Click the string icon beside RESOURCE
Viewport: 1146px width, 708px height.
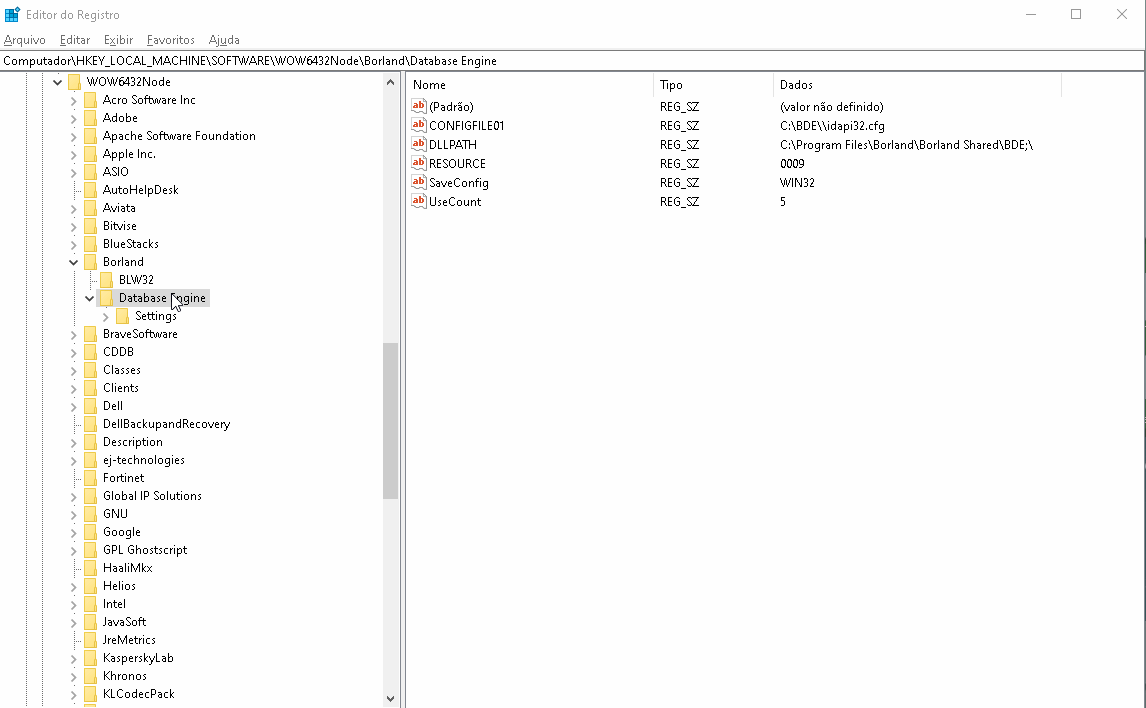click(x=419, y=164)
